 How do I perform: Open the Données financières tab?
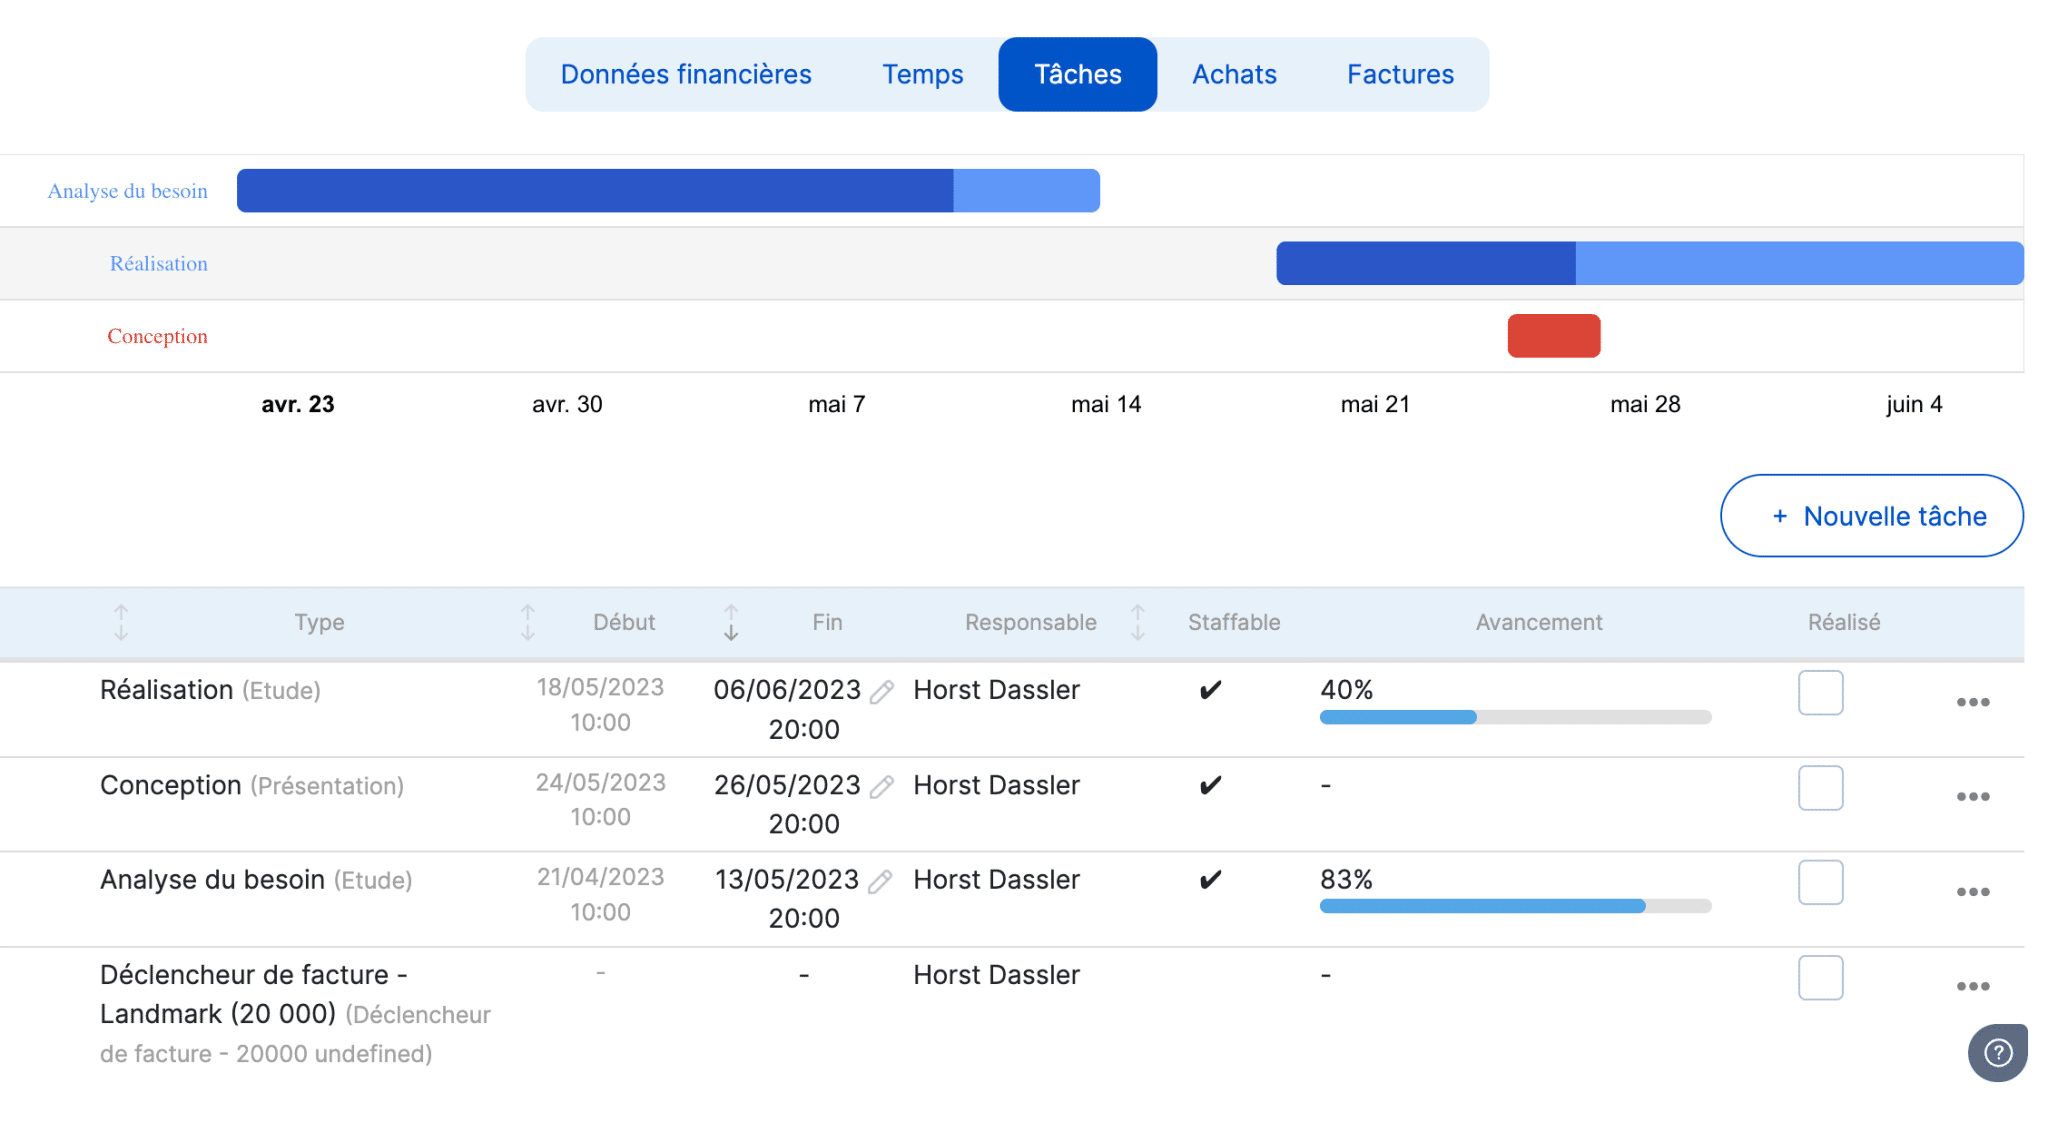point(686,73)
